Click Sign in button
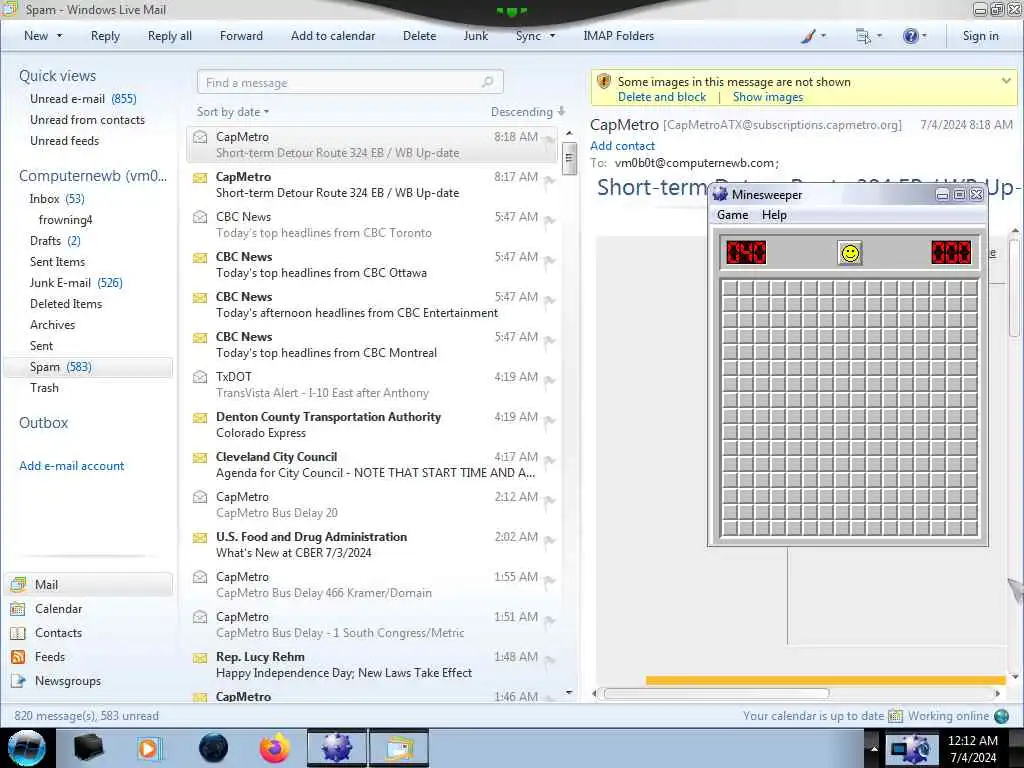This screenshot has height=768, width=1024. [x=980, y=36]
